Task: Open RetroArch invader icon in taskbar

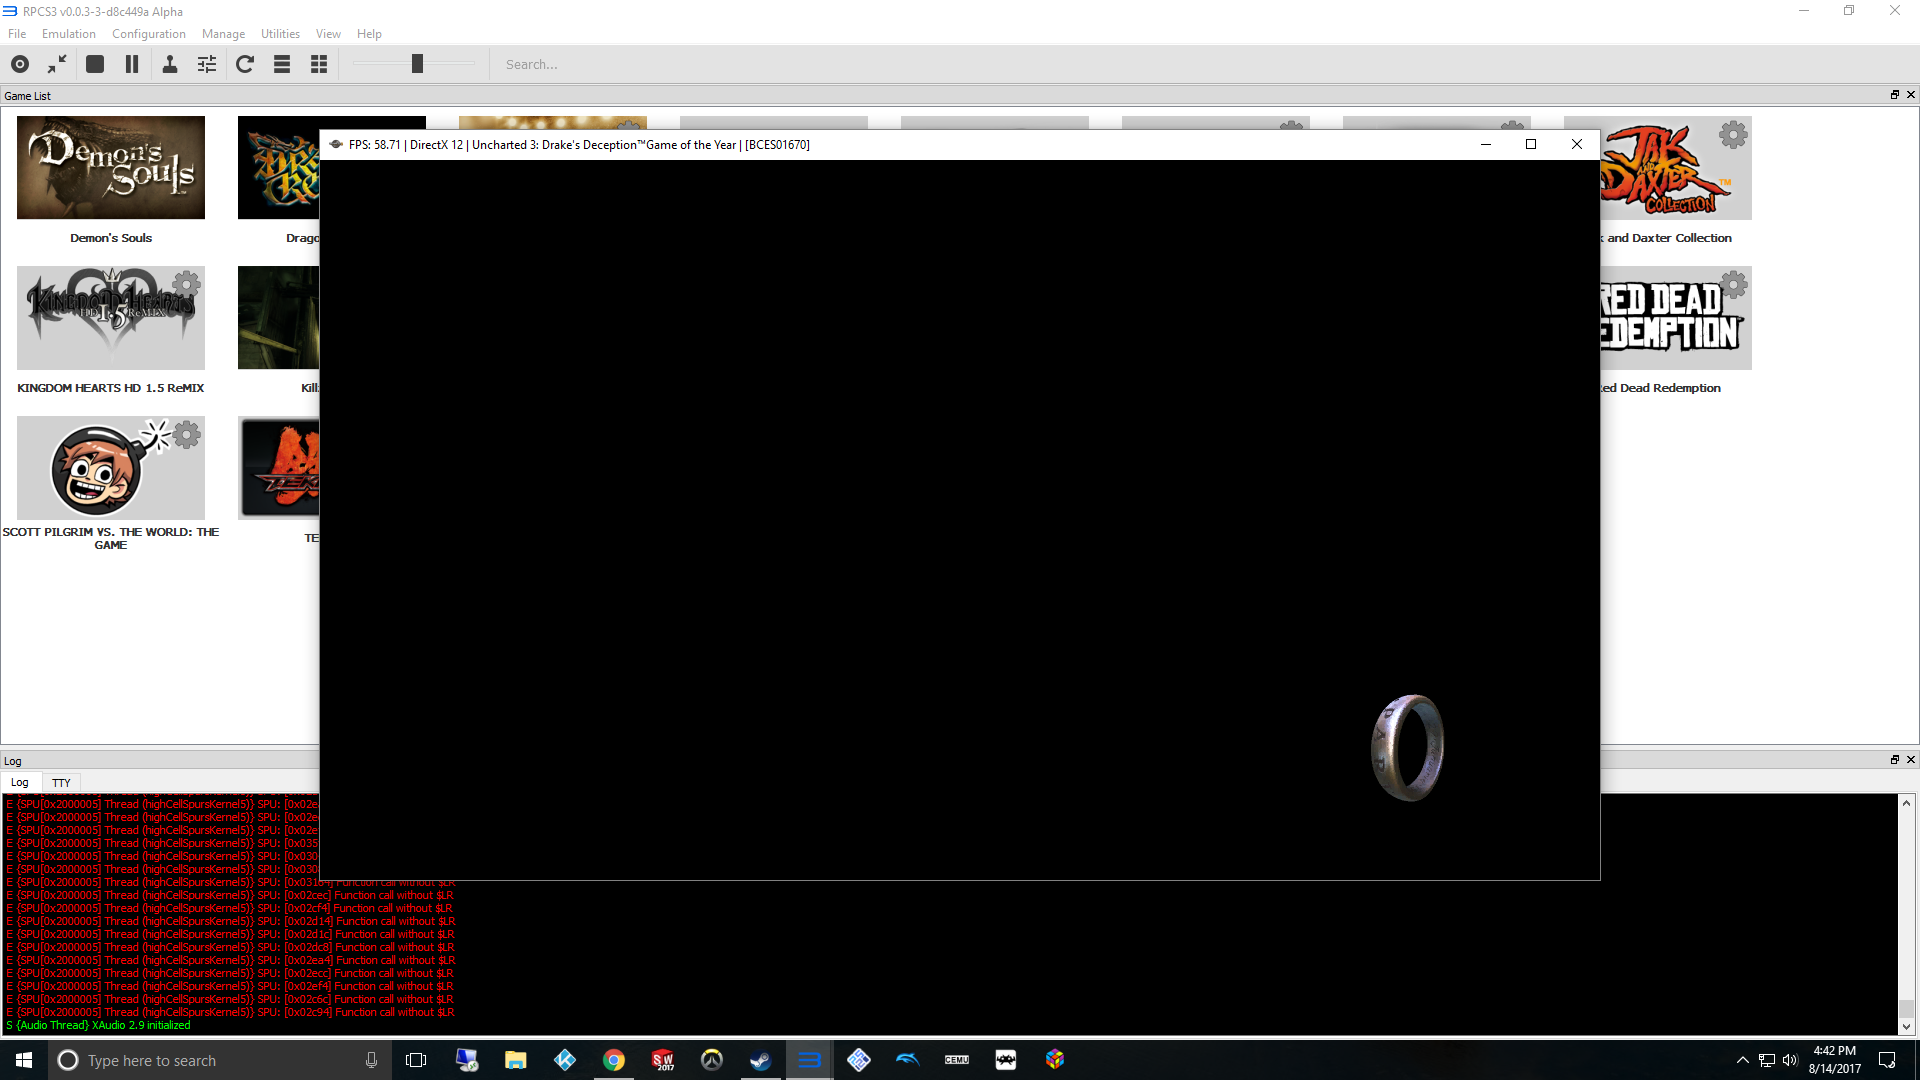Action: click(1005, 1060)
